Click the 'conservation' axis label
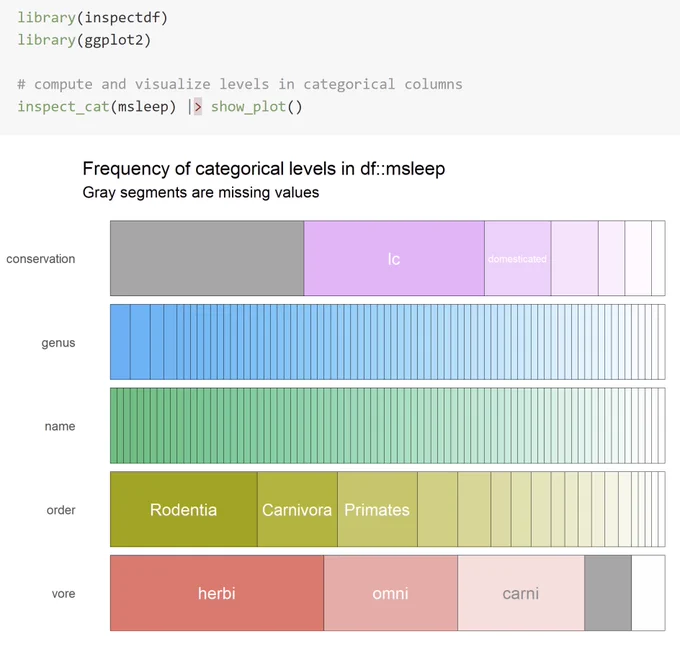This screenshot has width=680, height=647. [41, 259]
